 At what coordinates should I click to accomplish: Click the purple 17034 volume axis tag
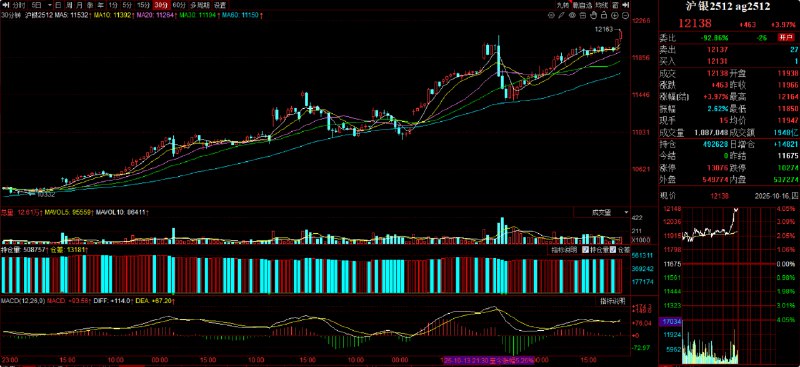pos(670,322)
